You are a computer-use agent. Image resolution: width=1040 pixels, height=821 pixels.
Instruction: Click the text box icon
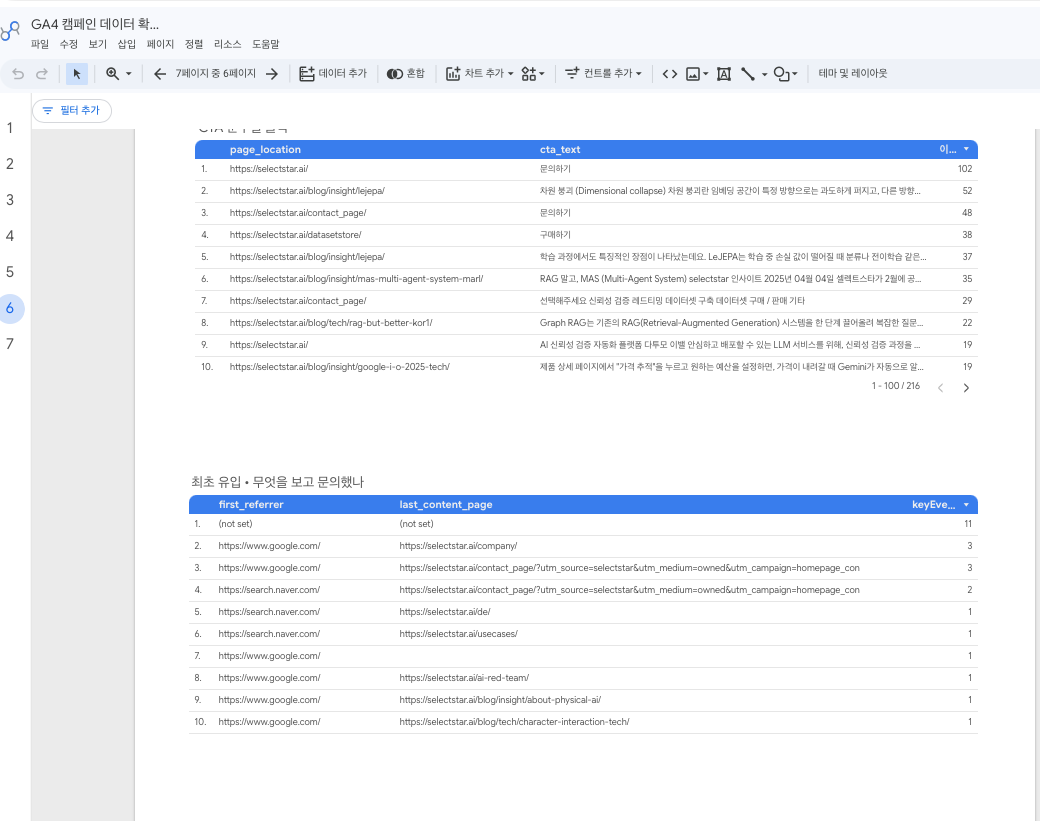[x=724, y=74]
